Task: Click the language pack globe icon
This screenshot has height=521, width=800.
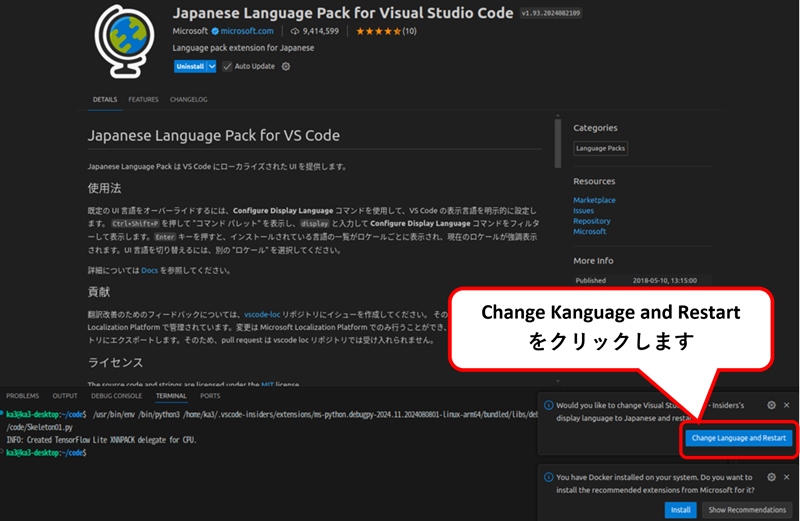Action: (x=125, y=41)
